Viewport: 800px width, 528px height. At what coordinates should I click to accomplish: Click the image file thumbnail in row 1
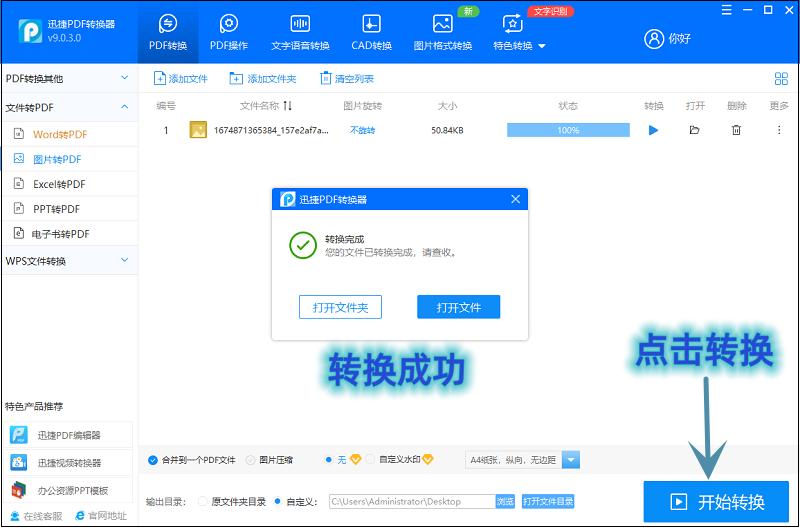pyautogui.click(x=198, y=130)
